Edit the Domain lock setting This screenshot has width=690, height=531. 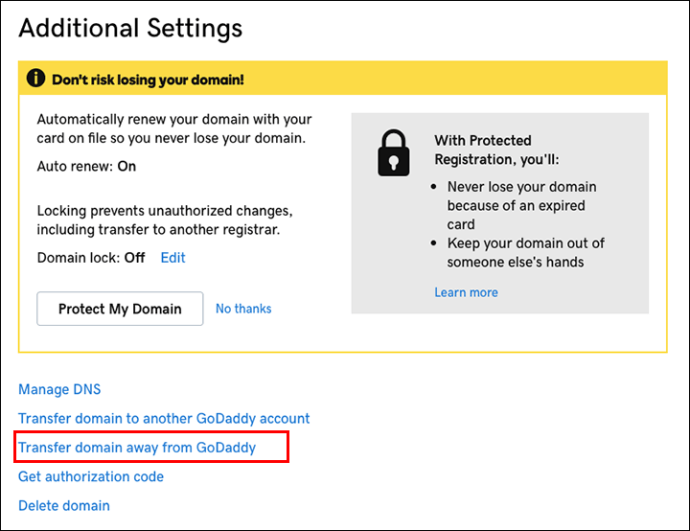tap(172, 258)
